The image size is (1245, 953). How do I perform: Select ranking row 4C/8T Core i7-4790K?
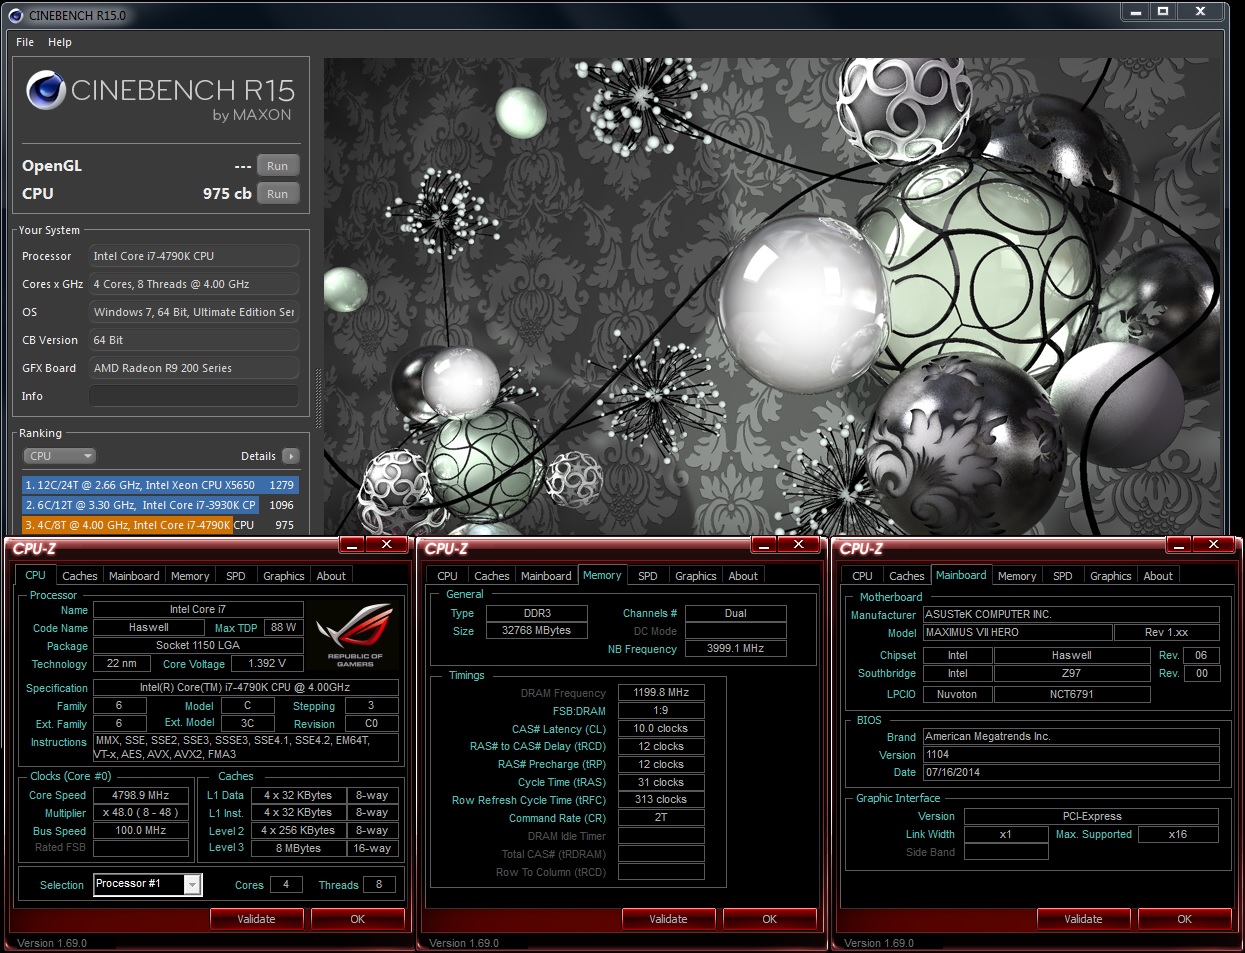click(160, 525)
